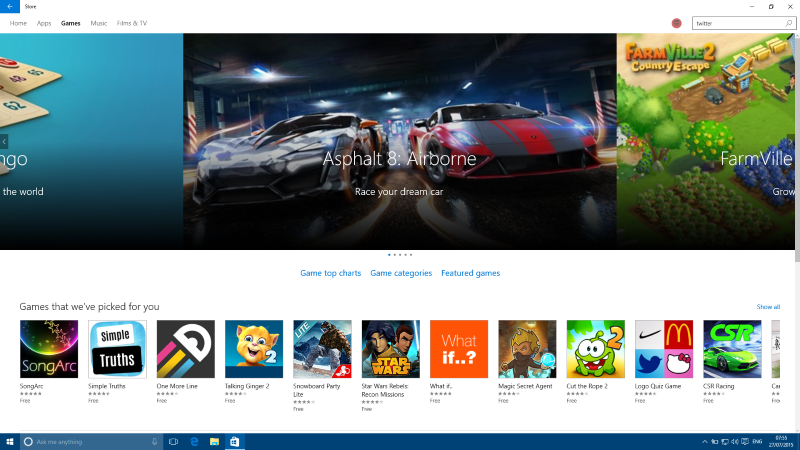Open the Simple Truths game icon
The height and width of the screenshot is (450, 800).
117,349
